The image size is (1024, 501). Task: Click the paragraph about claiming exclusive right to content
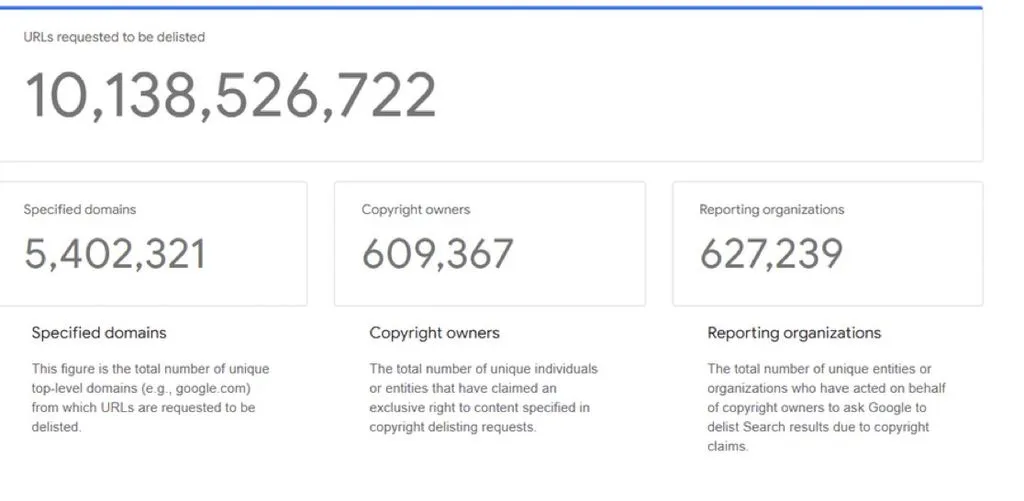tap(483, 398)
